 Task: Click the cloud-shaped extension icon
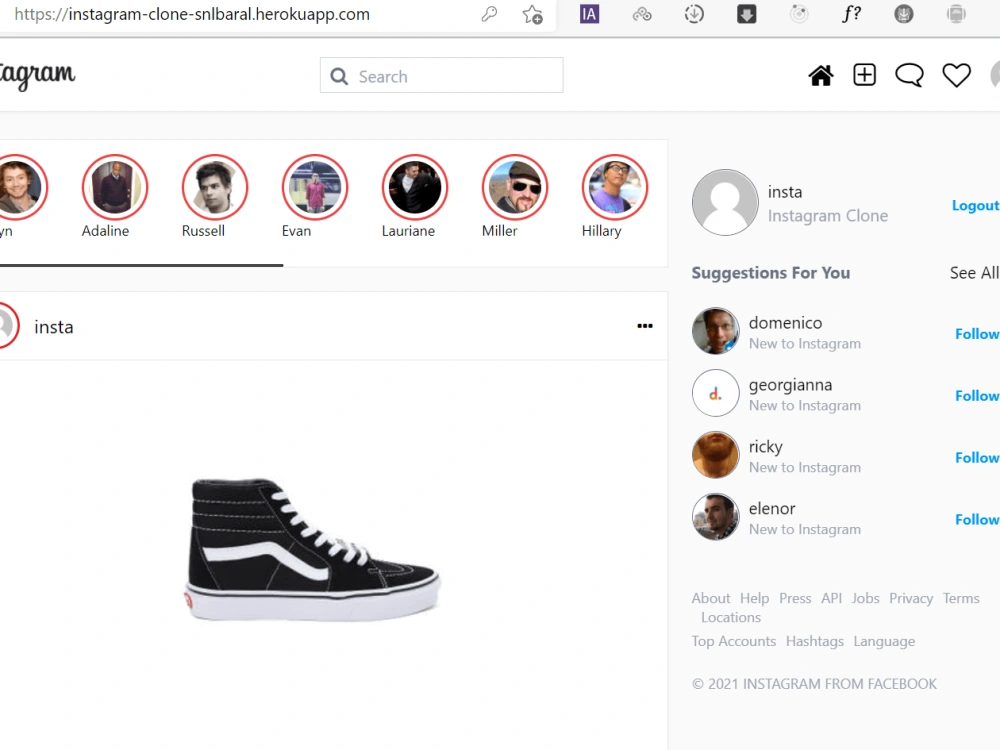coord(642,14)
